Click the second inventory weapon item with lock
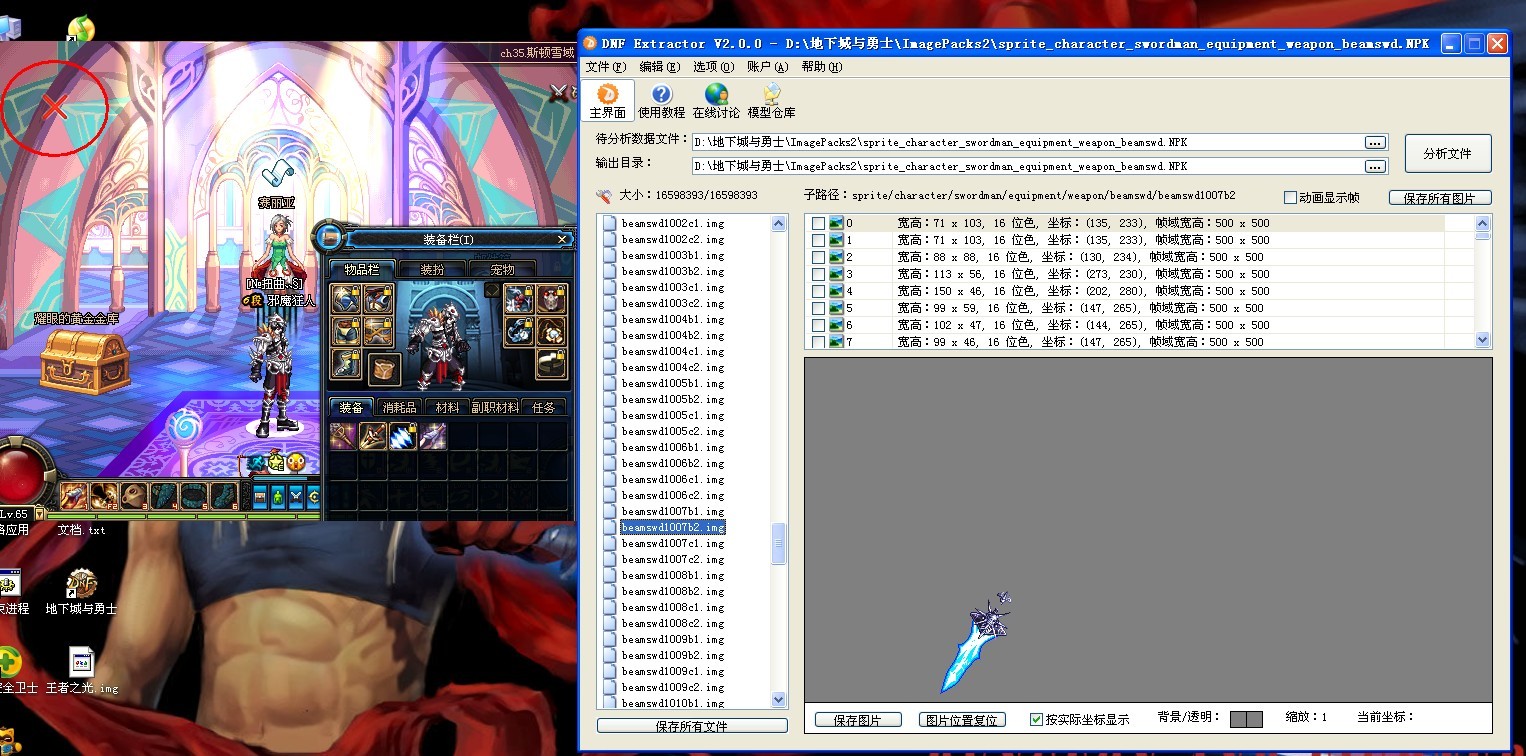The width and height of the screenshot is (1526, 756). pyautogui.click(x=373, y=436)
